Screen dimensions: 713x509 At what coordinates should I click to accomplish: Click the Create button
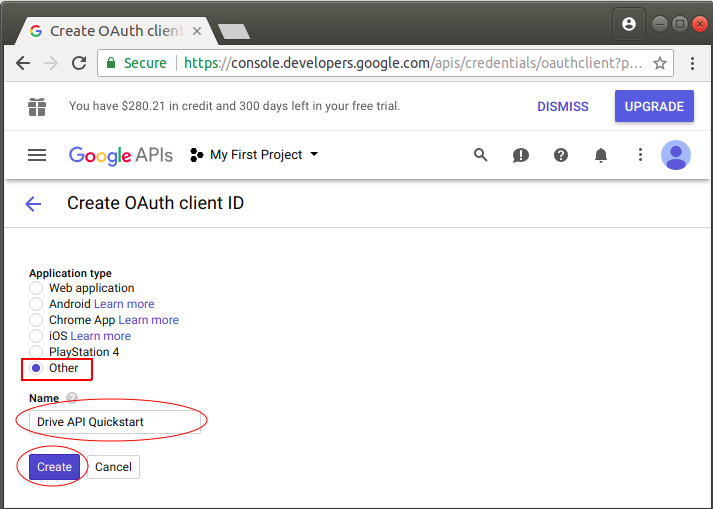[54, 467]
